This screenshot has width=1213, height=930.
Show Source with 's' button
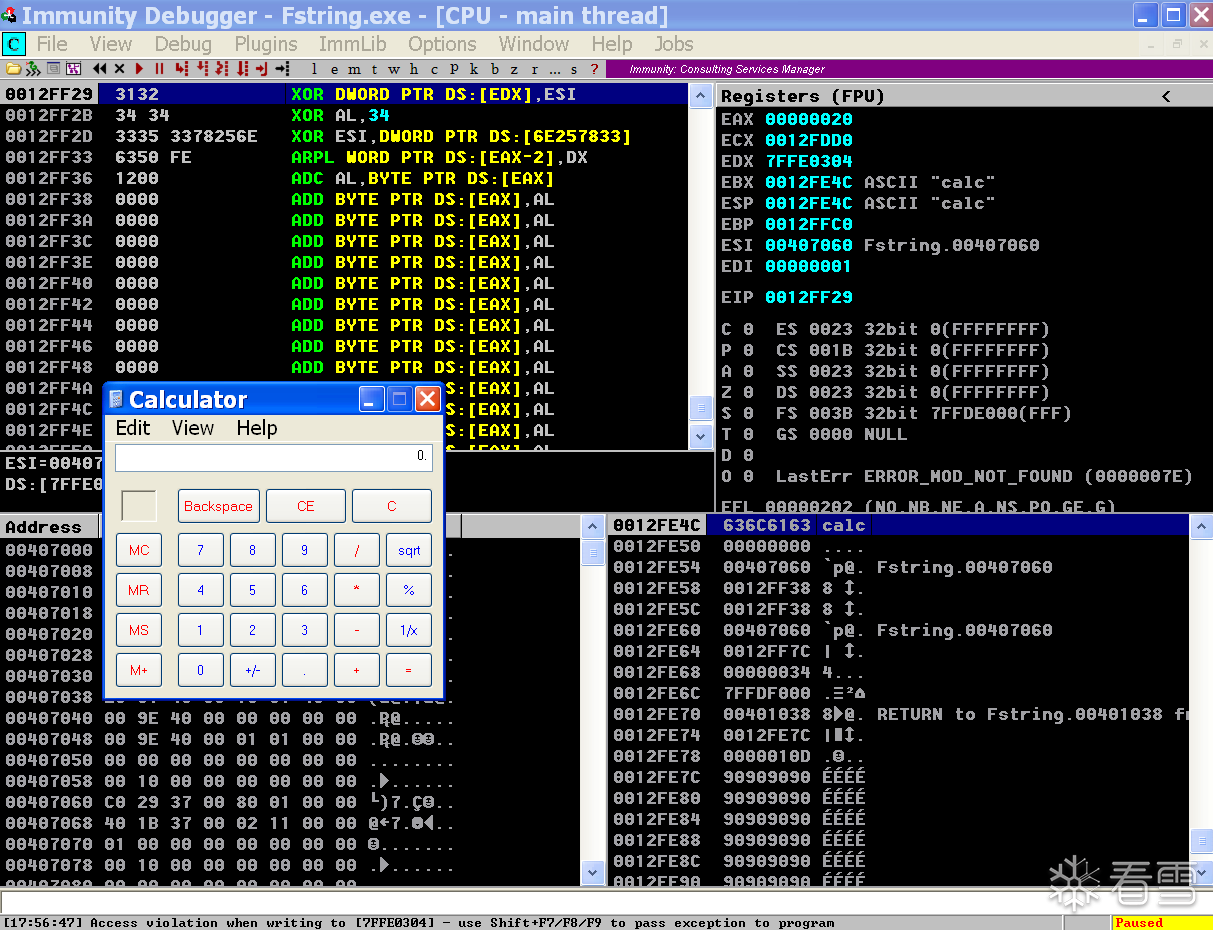click(574, 69)
